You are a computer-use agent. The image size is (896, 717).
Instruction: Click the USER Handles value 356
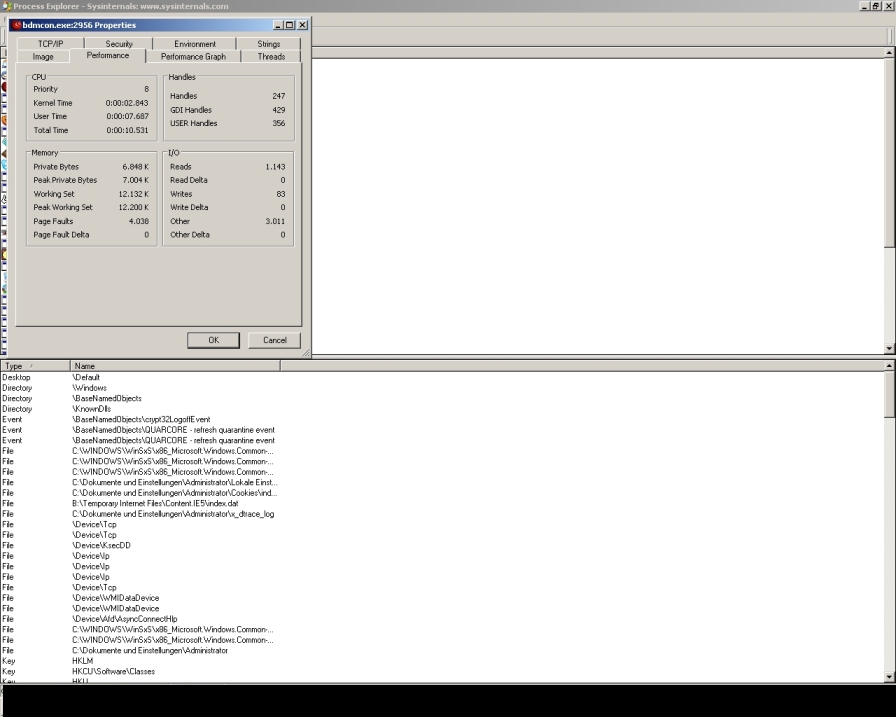(279, 123)
